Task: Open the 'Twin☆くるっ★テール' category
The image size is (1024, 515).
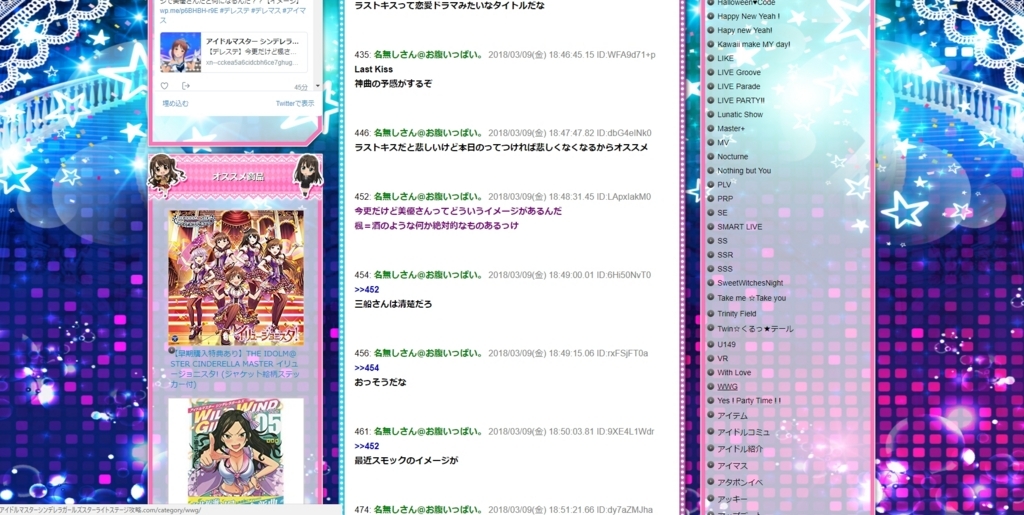Action: [756, 329]
